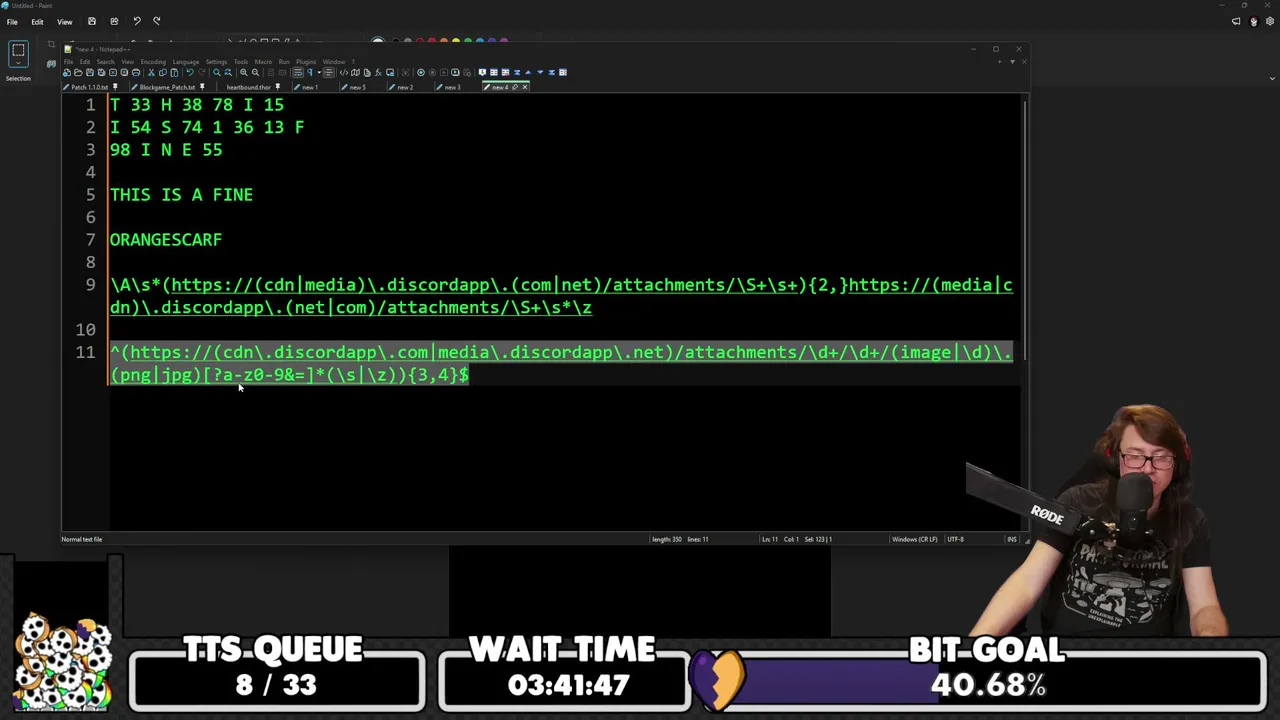Click the 'UTF-8' encoding status bar field
Image resolution: width=1280 pixels, height=720 pixels.
pyautogui.click(x=956, y=539)
